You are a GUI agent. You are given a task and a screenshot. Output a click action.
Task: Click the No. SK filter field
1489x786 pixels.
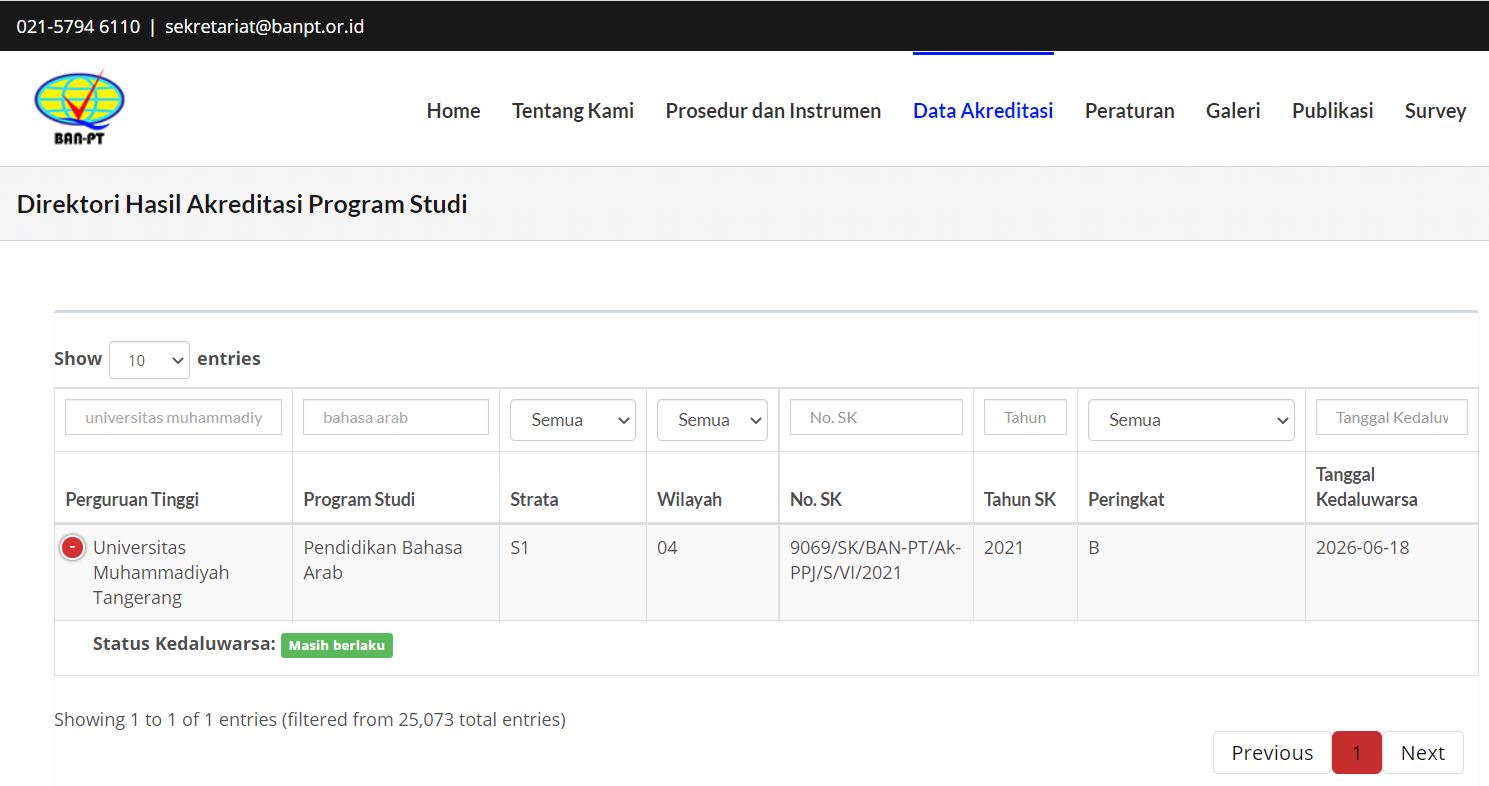pyautogui.click(x=876, y=418)
